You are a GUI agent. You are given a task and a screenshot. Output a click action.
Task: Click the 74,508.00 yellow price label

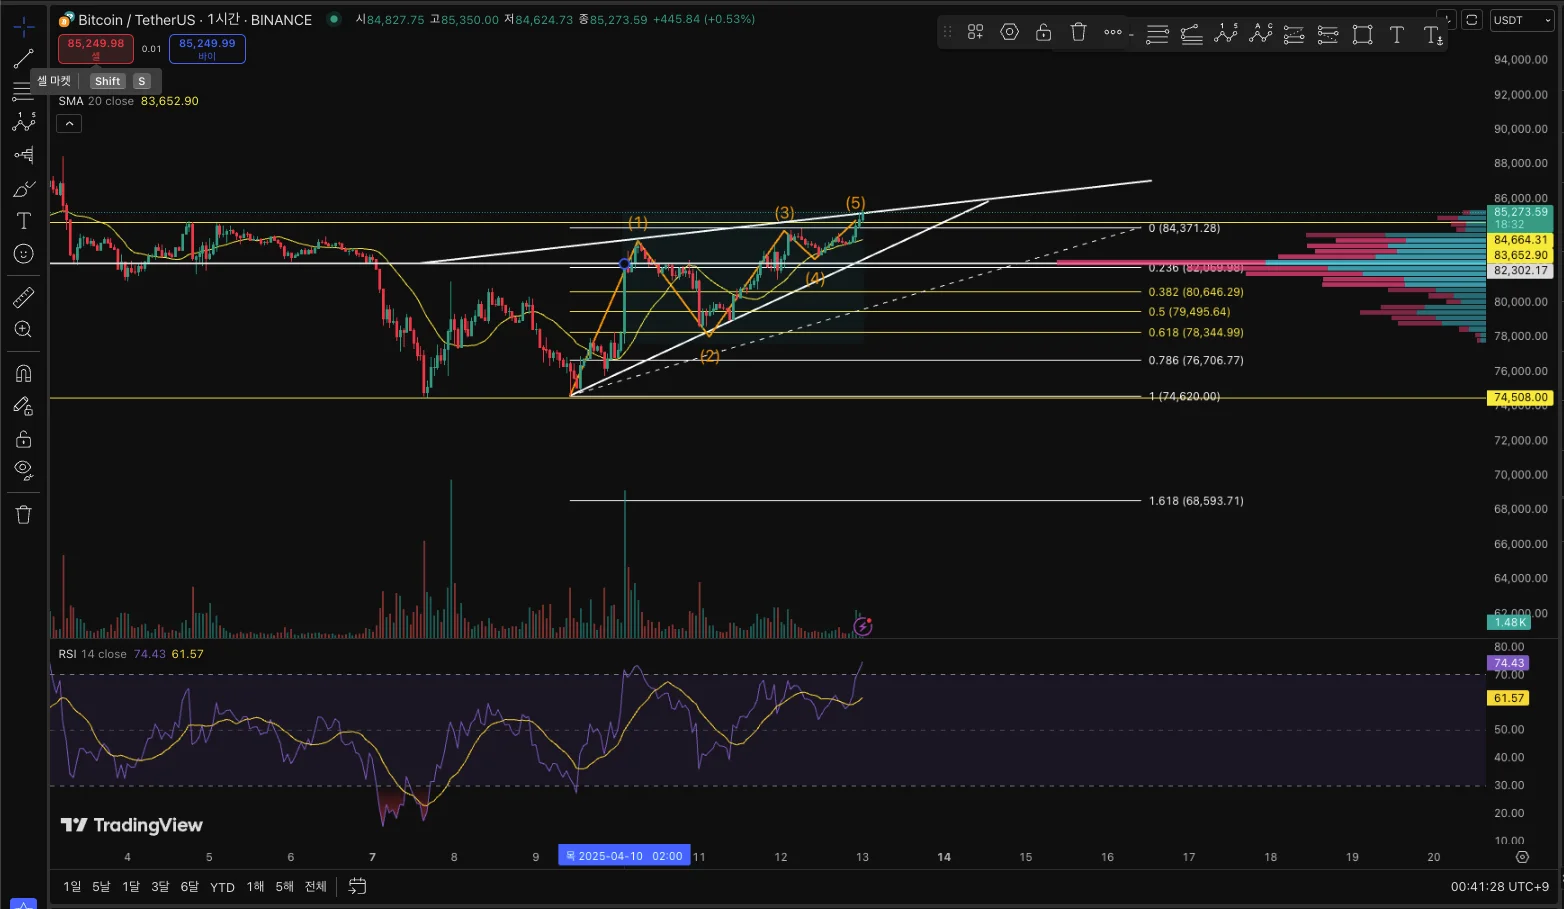pyautogui.click(x=1521, y=397)
